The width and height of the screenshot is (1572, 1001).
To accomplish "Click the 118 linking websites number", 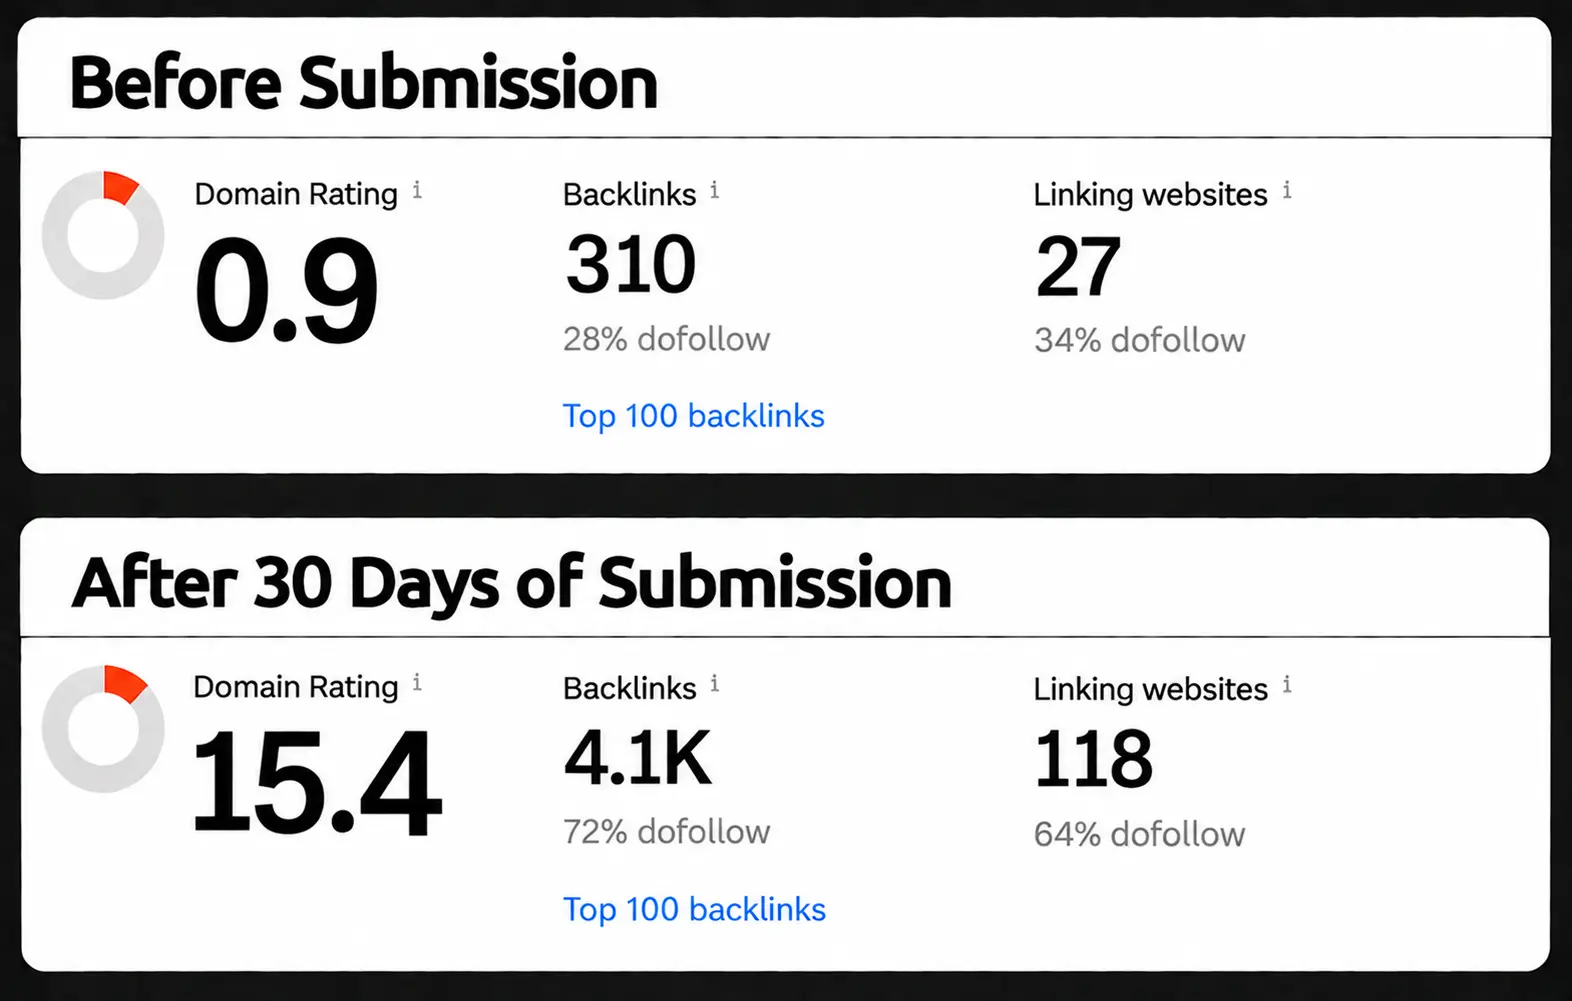I will [1093, 759].
